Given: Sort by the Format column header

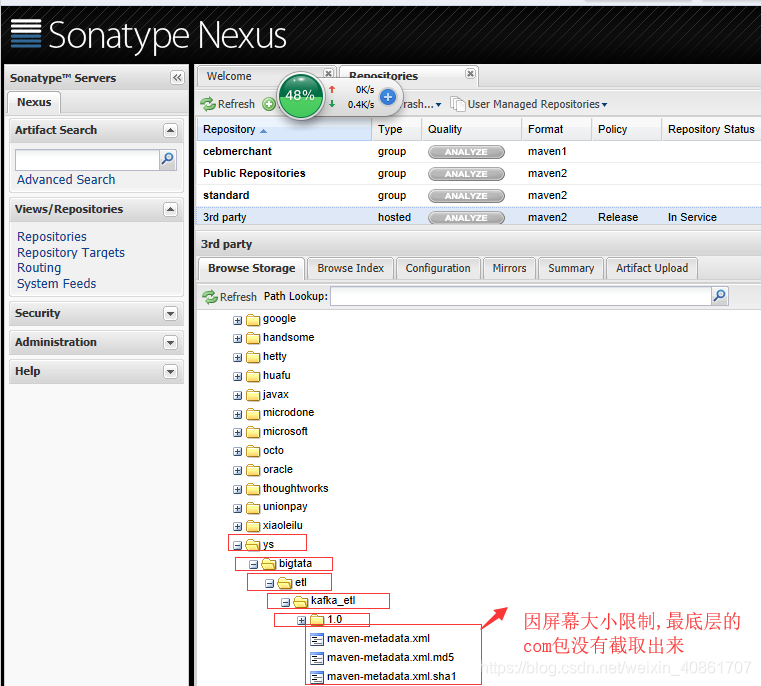Looking at the screenshot, I should (x=556, y=129).
